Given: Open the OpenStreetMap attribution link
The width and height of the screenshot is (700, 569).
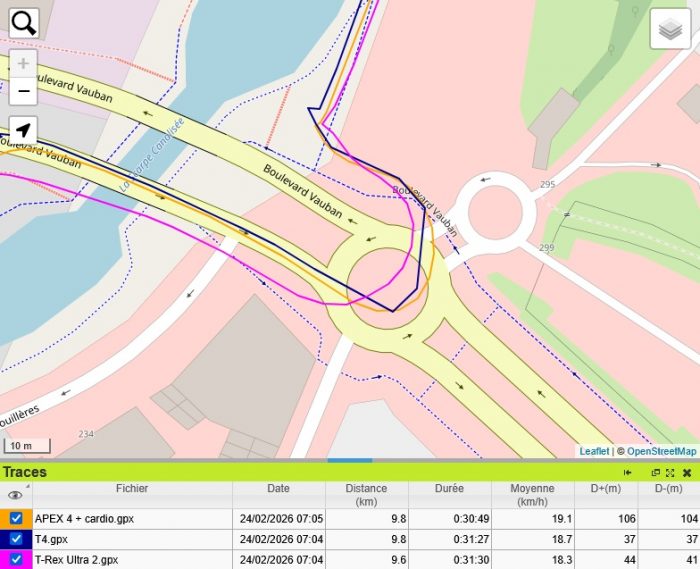Looking at the screenshot, I should coord(661,451).
